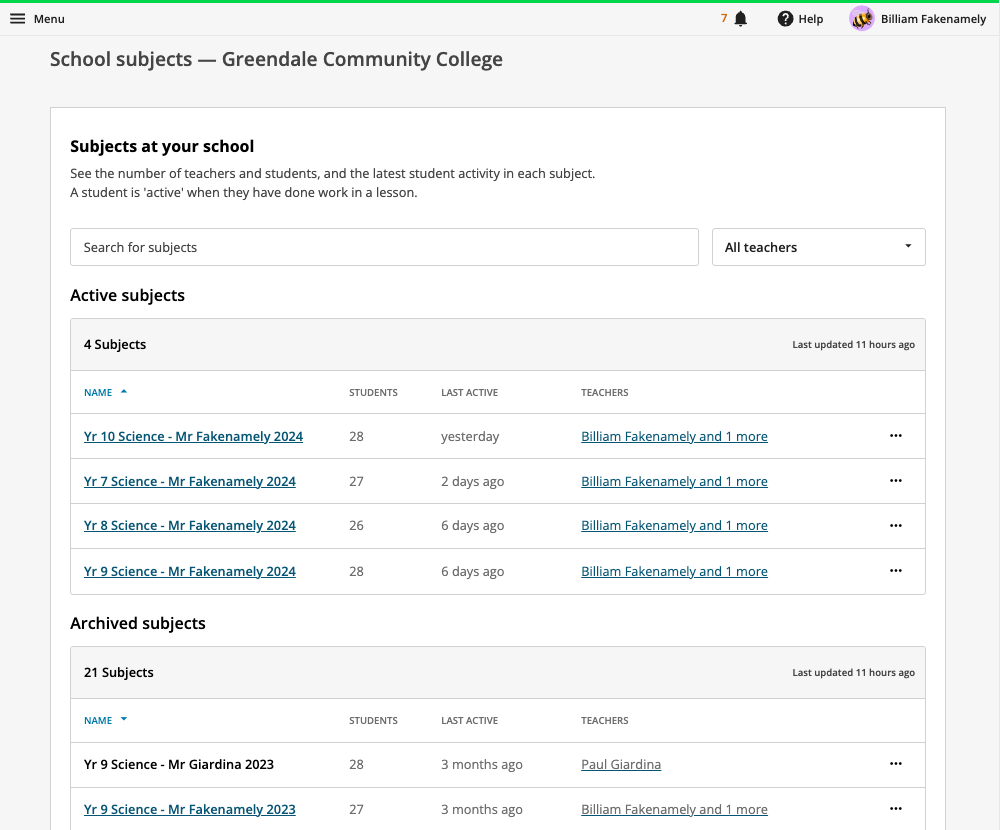Open Yr 9 Science - Mr Fakenamely 2024

click(190, 571)
